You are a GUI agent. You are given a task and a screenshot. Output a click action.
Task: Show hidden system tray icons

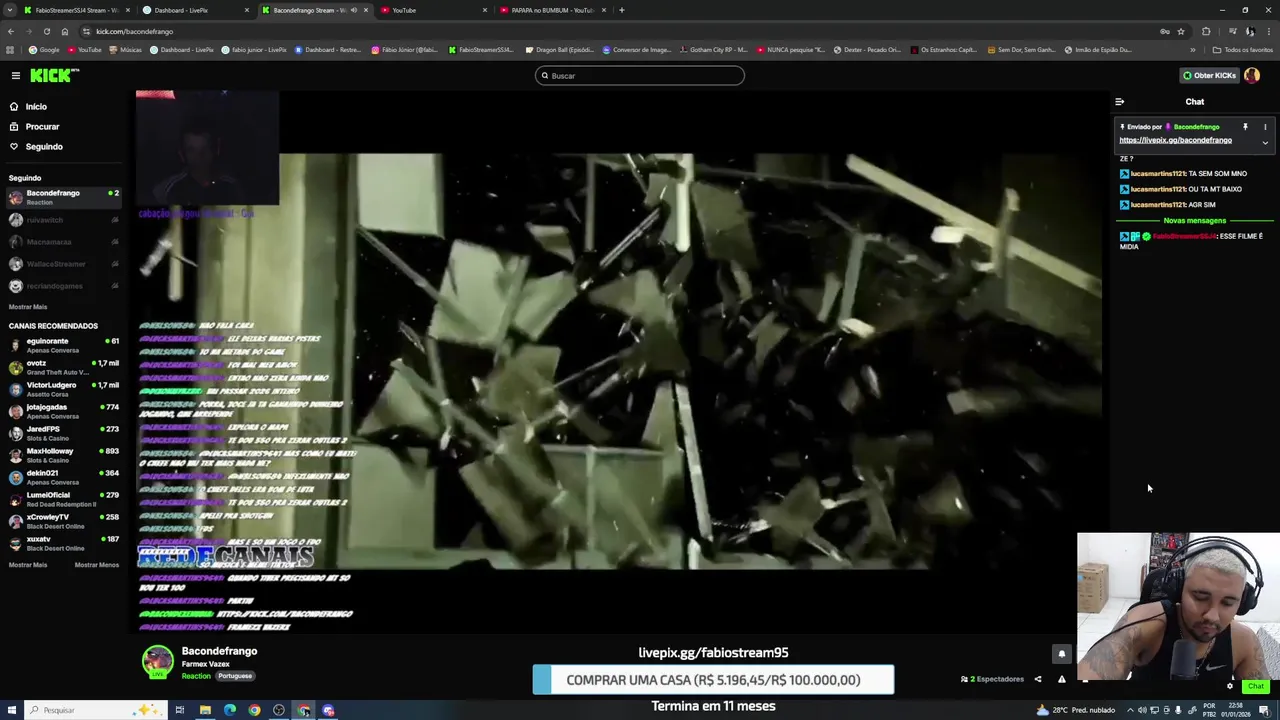click(1130, 710)
